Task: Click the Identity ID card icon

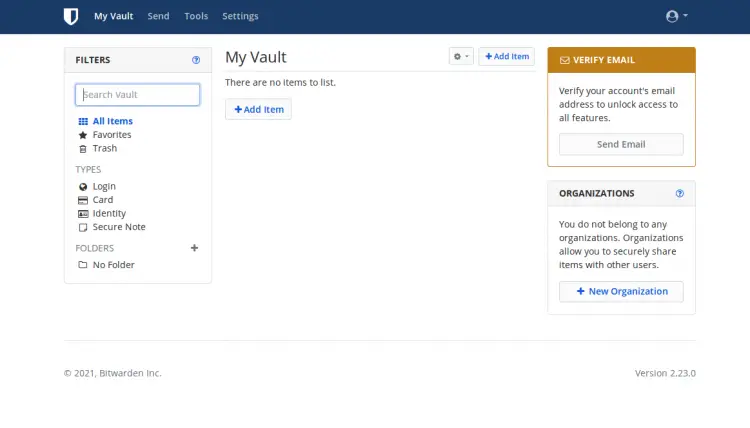Action: click(x=83, y=214)
